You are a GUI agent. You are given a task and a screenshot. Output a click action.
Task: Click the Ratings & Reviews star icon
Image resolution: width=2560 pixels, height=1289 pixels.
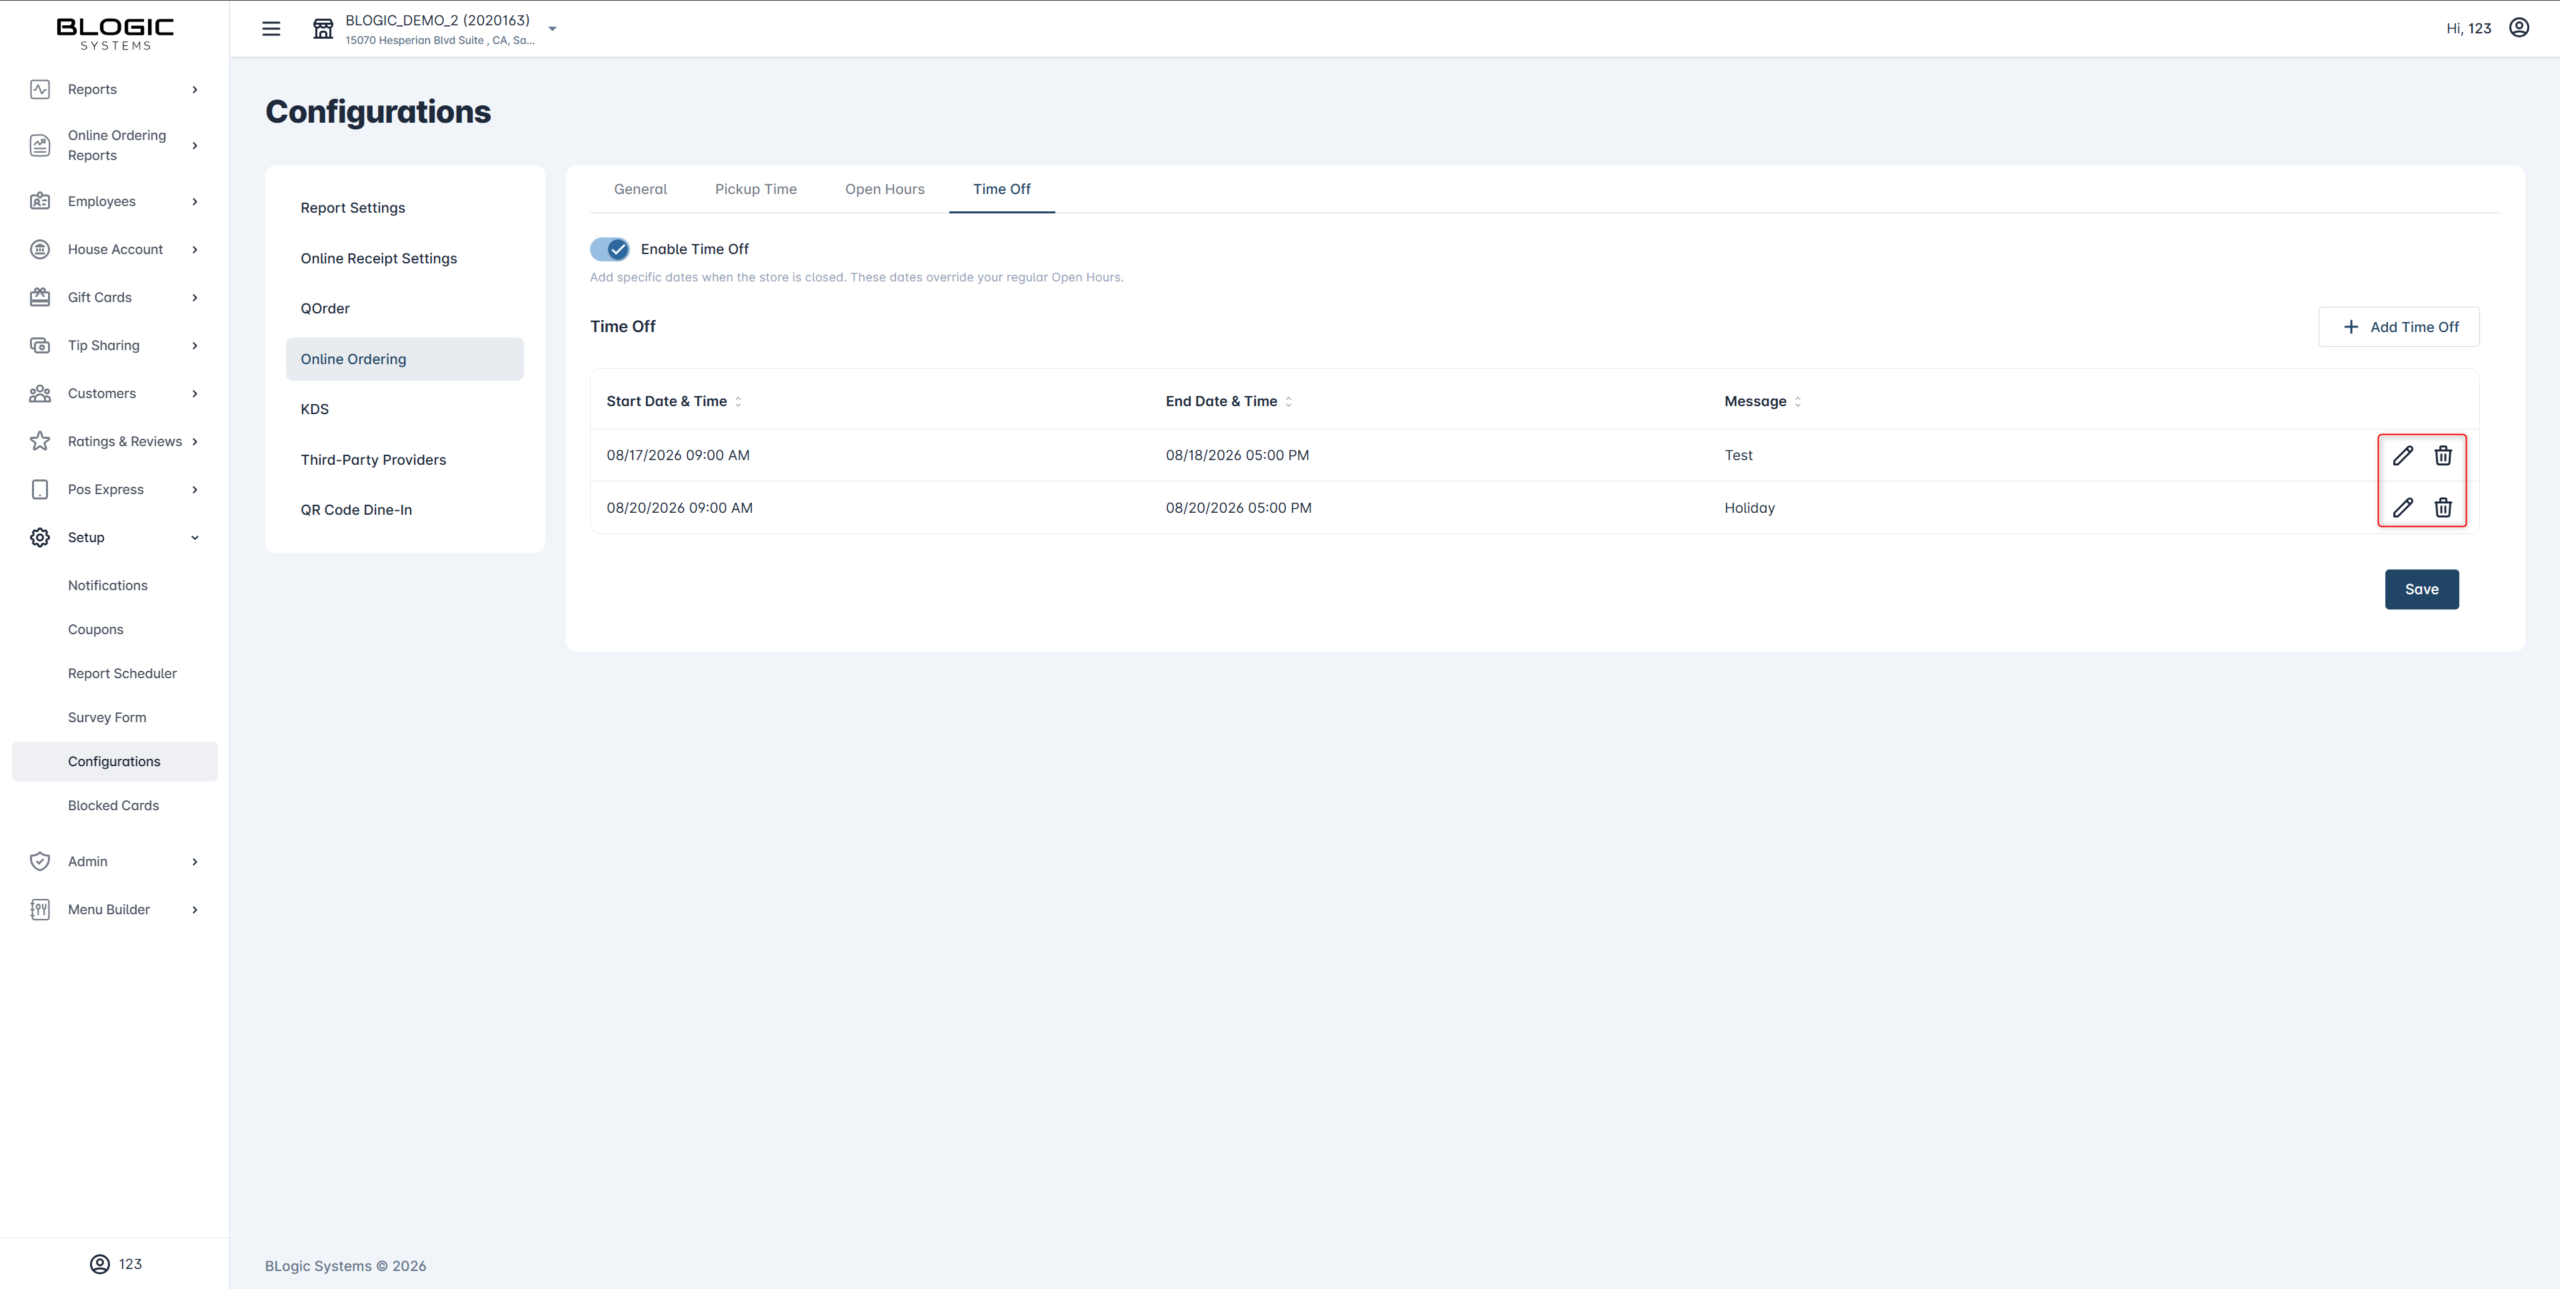[x=40, y=441]
